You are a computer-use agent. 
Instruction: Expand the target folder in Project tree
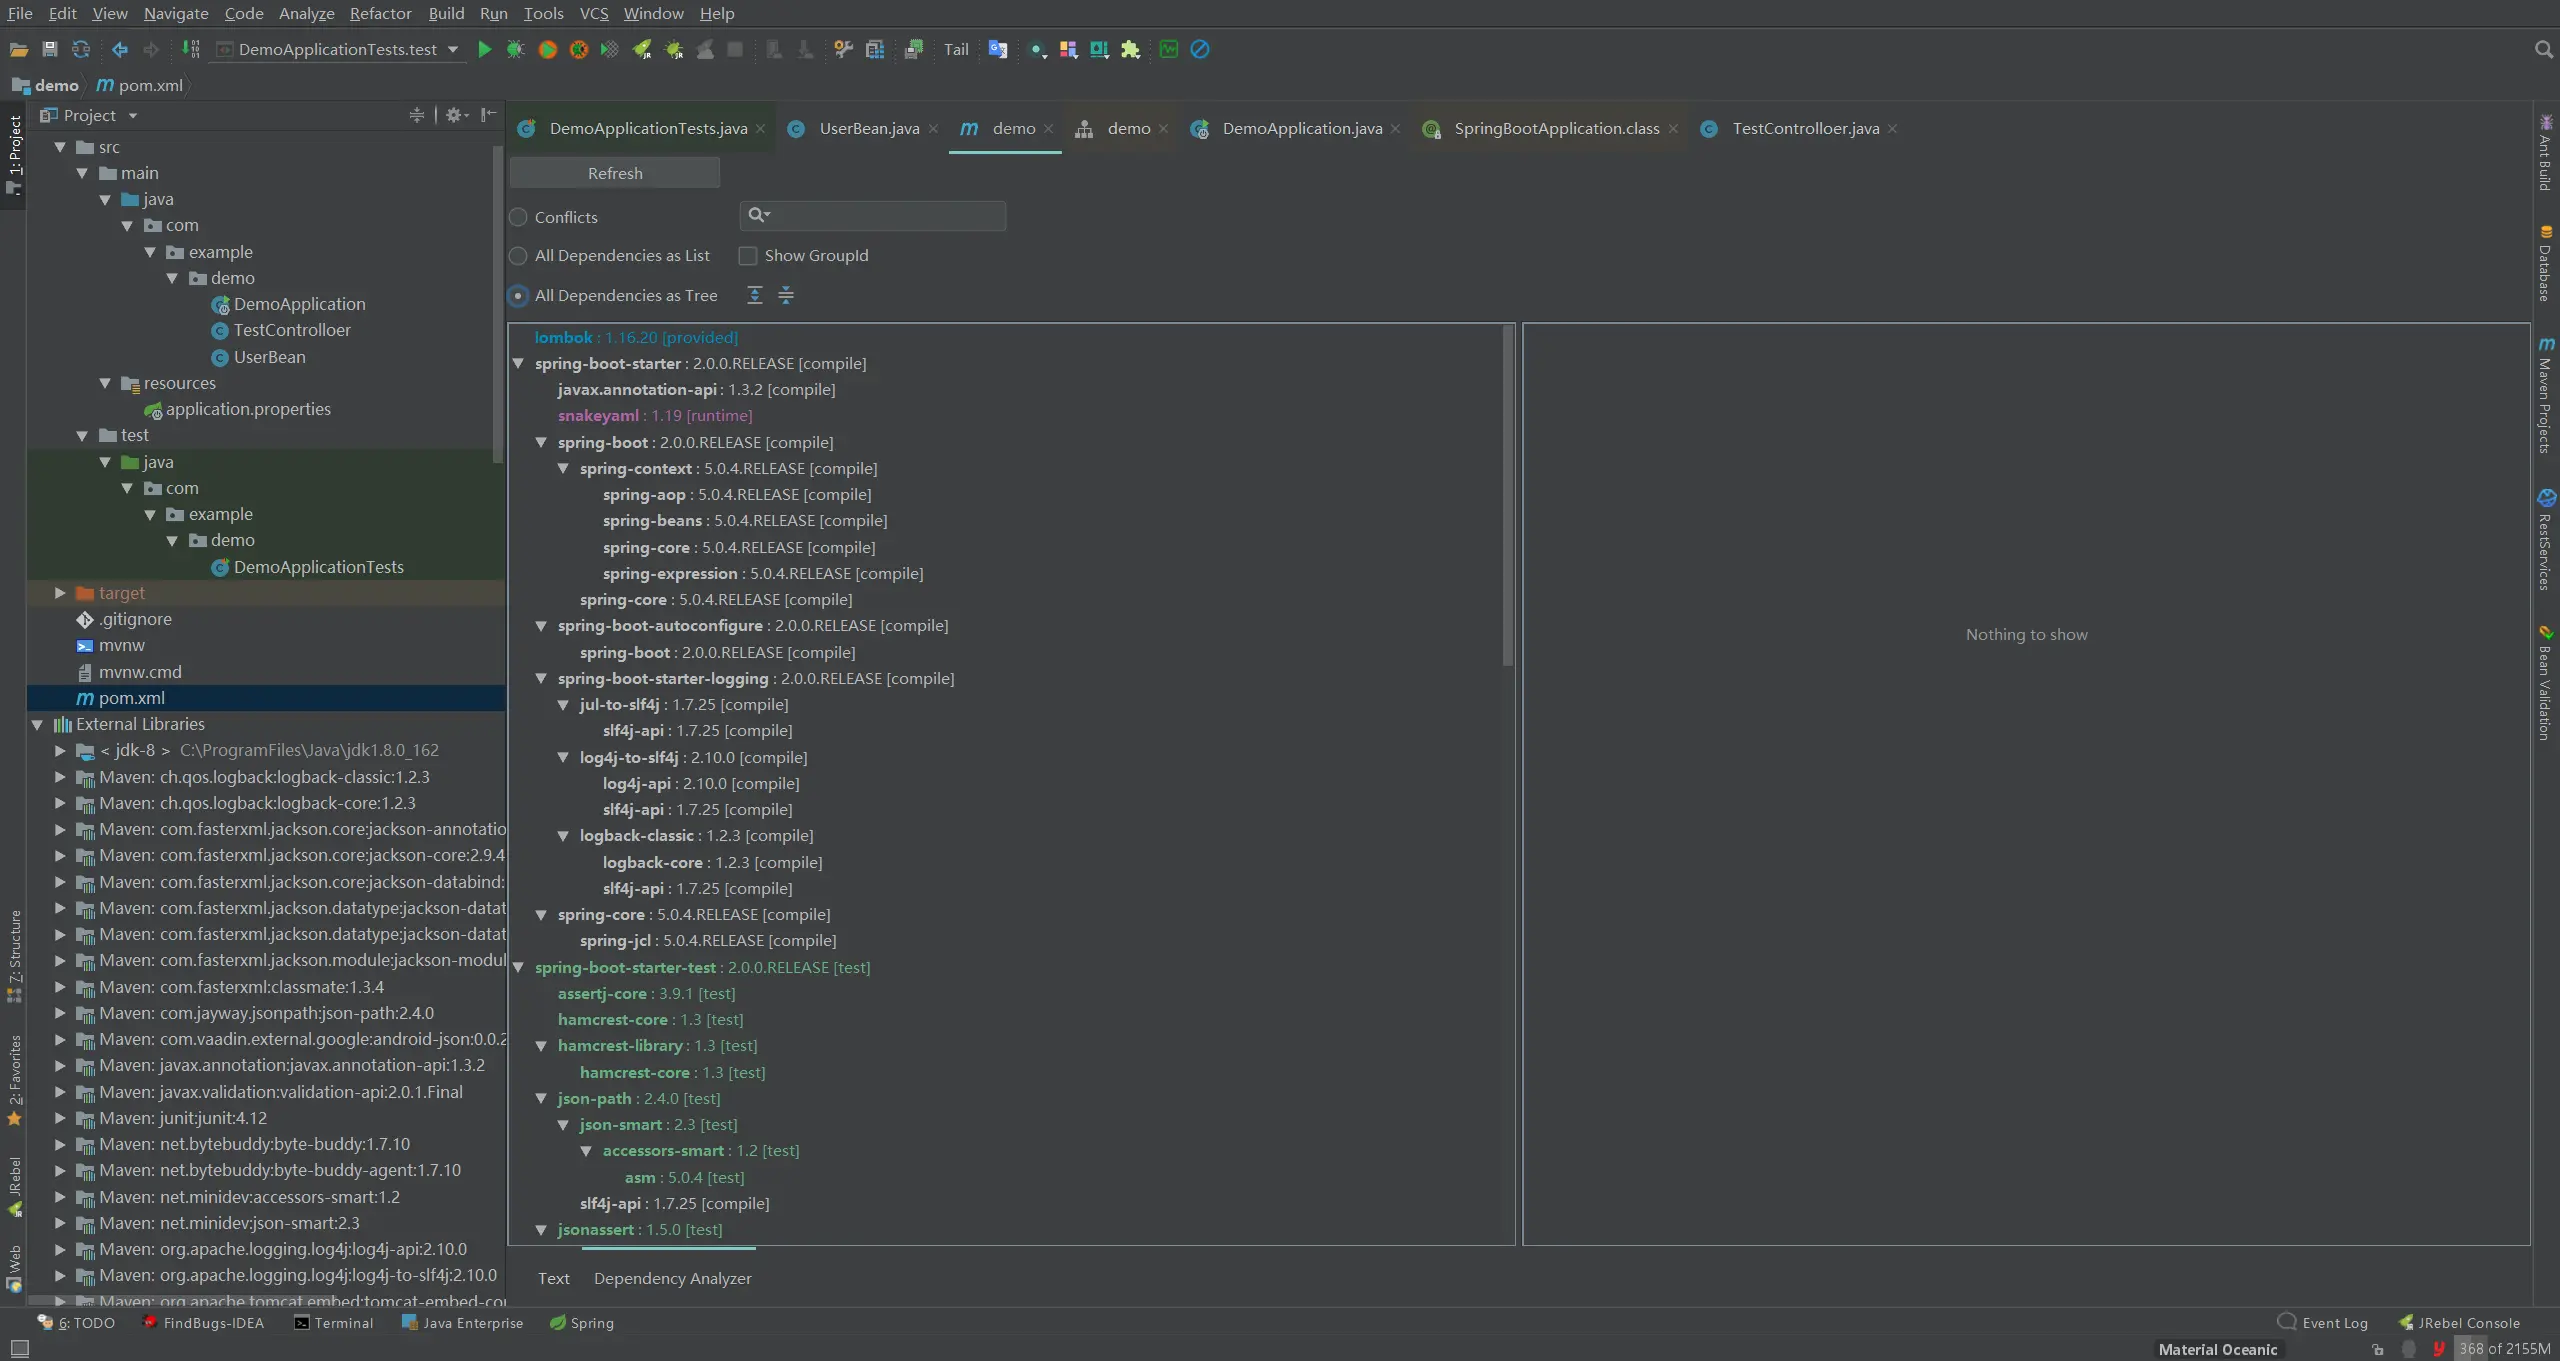(x=60, y=593)
